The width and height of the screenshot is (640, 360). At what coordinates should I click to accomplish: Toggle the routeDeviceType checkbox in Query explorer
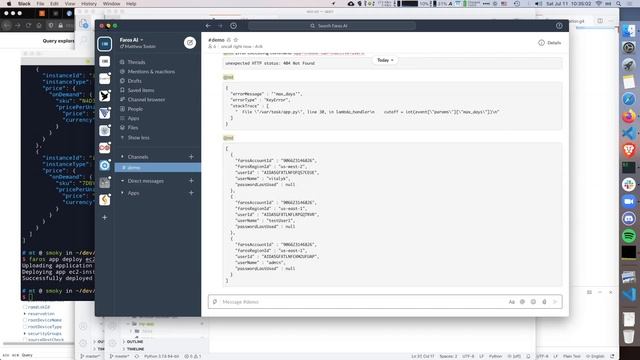tap(25, 327)
